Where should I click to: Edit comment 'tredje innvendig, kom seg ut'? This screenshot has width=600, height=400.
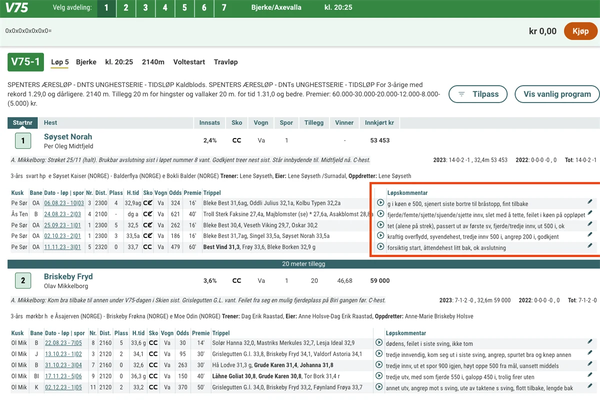(x=590, y=353)
